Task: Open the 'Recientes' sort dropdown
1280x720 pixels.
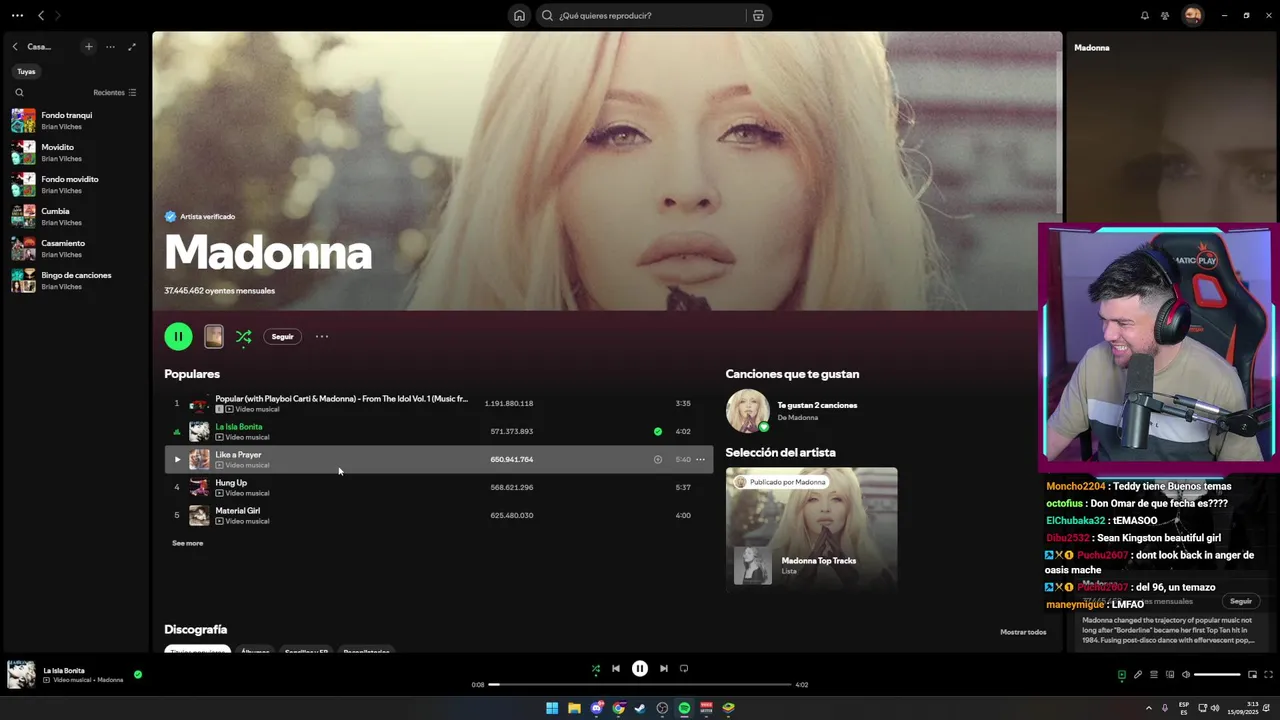Action: tap(114, 92)
